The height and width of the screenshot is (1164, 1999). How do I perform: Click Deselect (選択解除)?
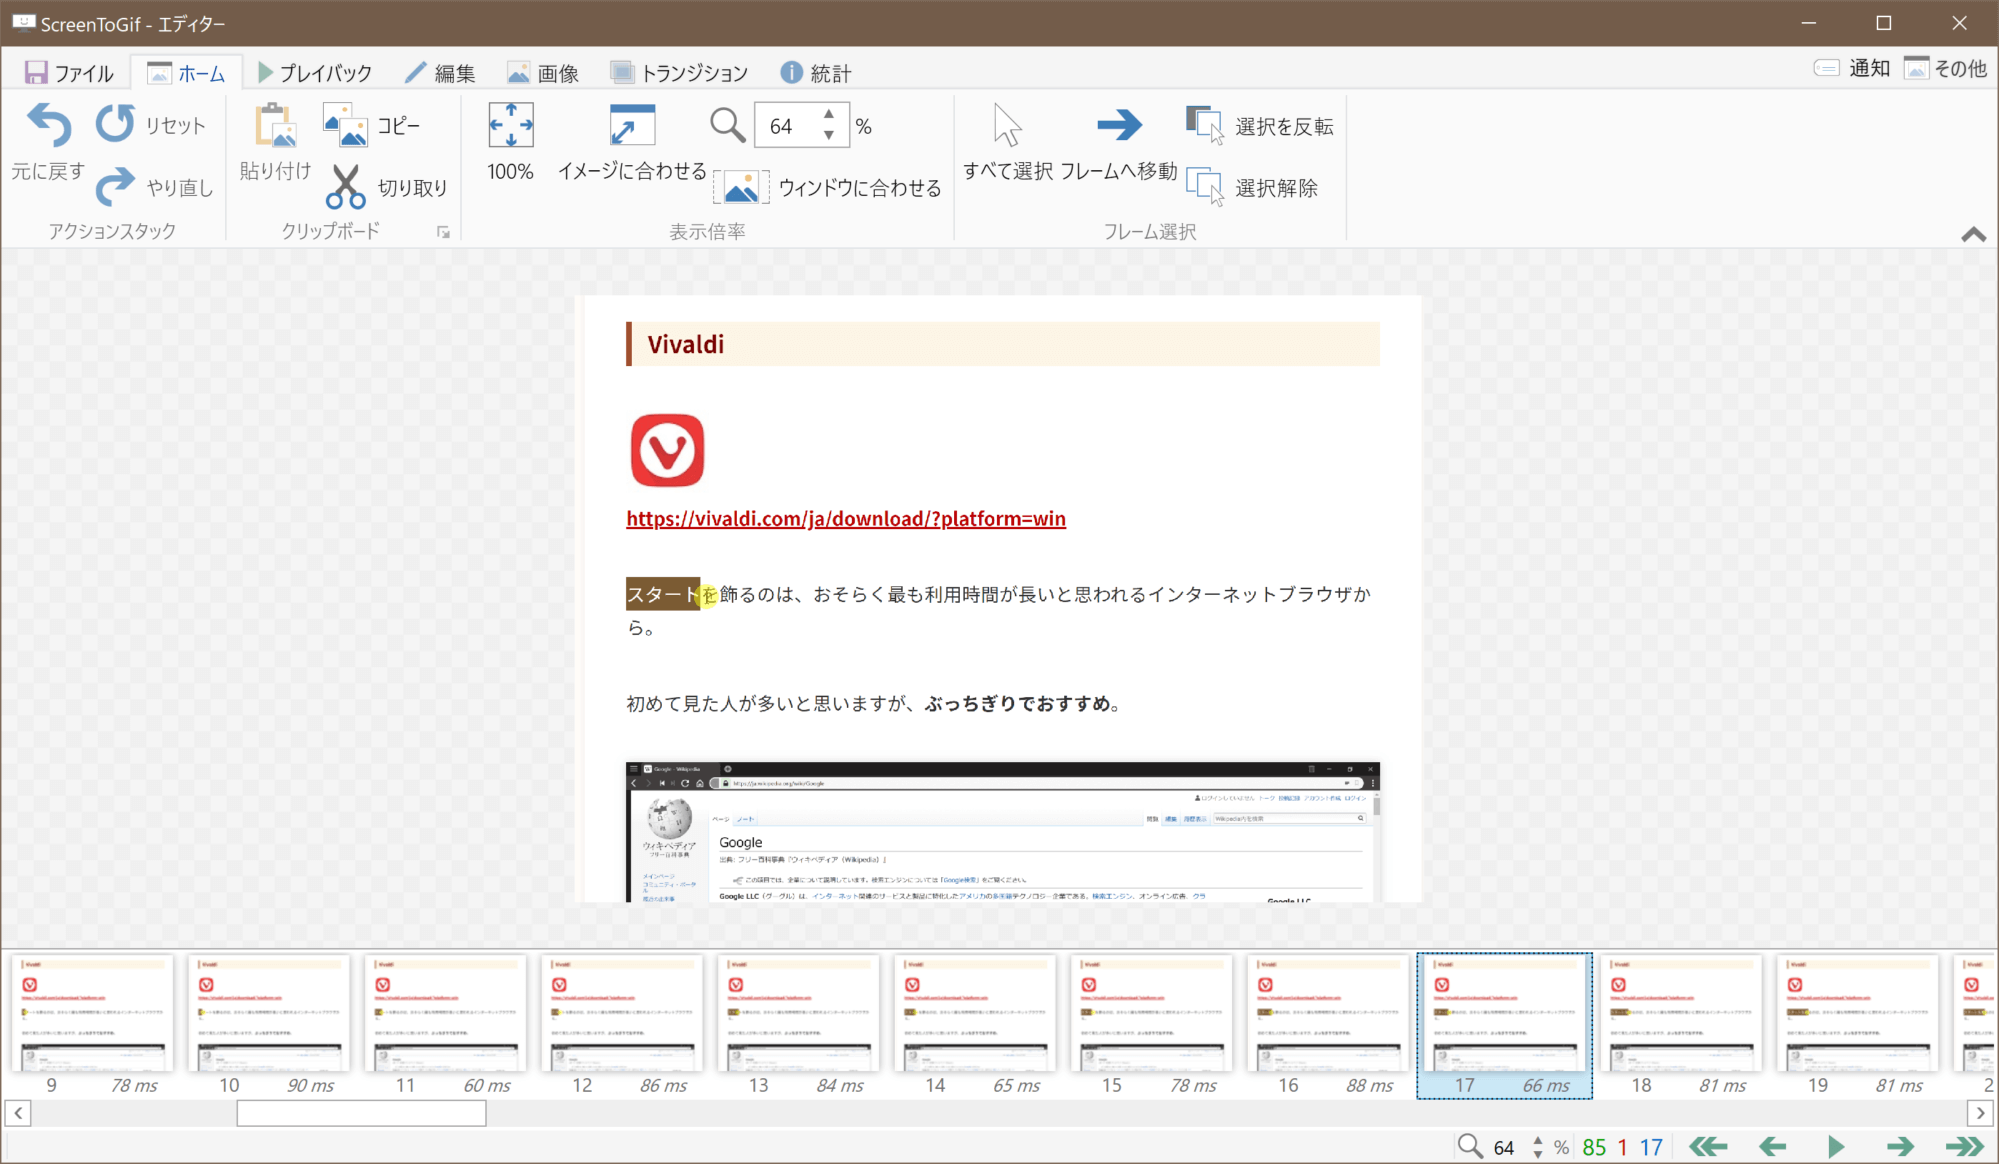point(1252,187)
